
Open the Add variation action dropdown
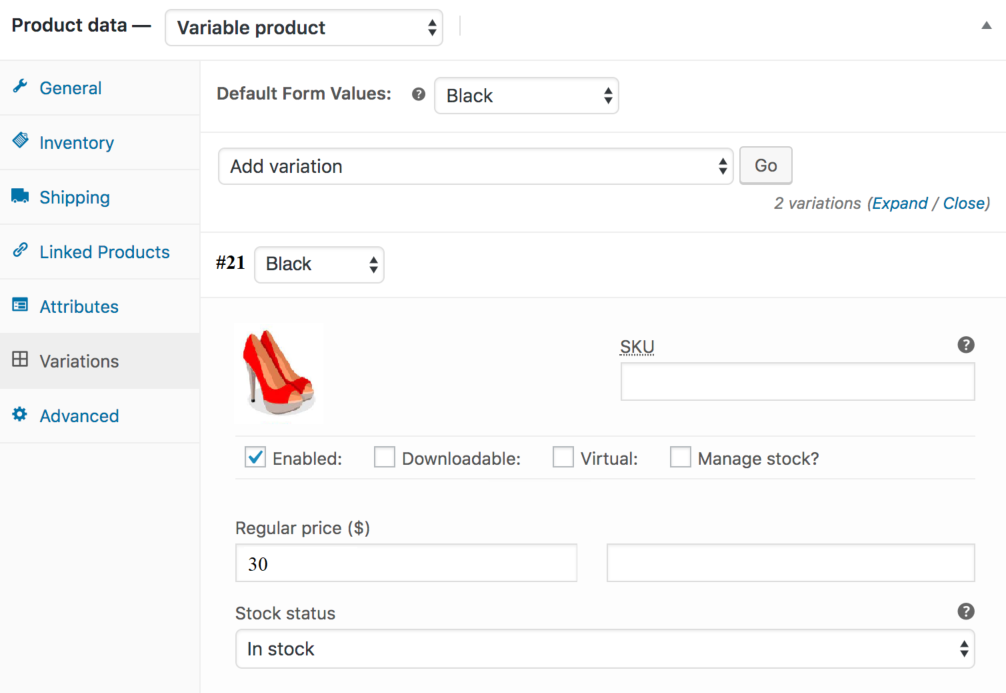point(475,166)
